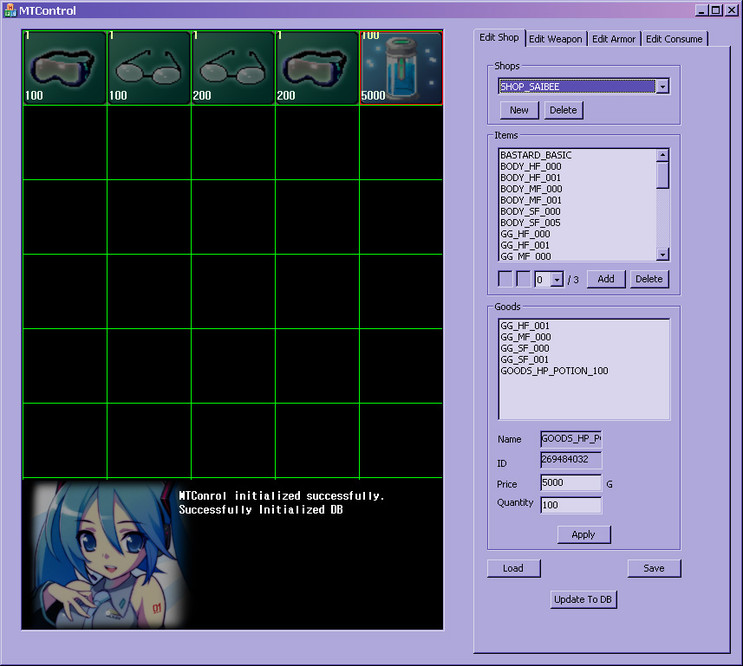Open the SHOP_SAIBEE shop dropdown
Screen dimensions: 743x666
662,87
